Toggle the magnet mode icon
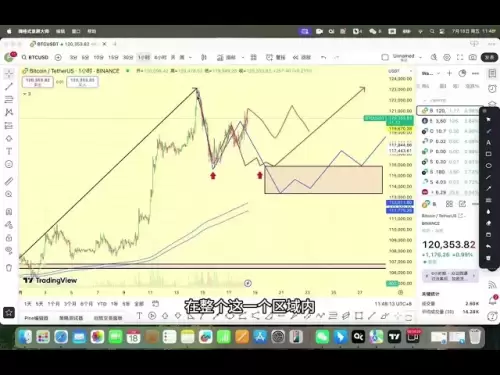The image size is (500, 375). pyautogui.click(x=9, y=212)
